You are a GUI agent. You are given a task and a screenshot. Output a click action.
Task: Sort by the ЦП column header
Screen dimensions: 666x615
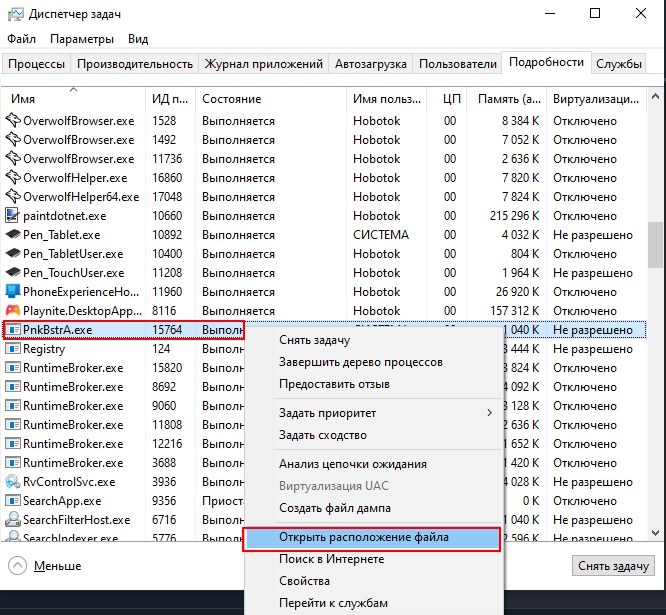(x=447, y=99)
